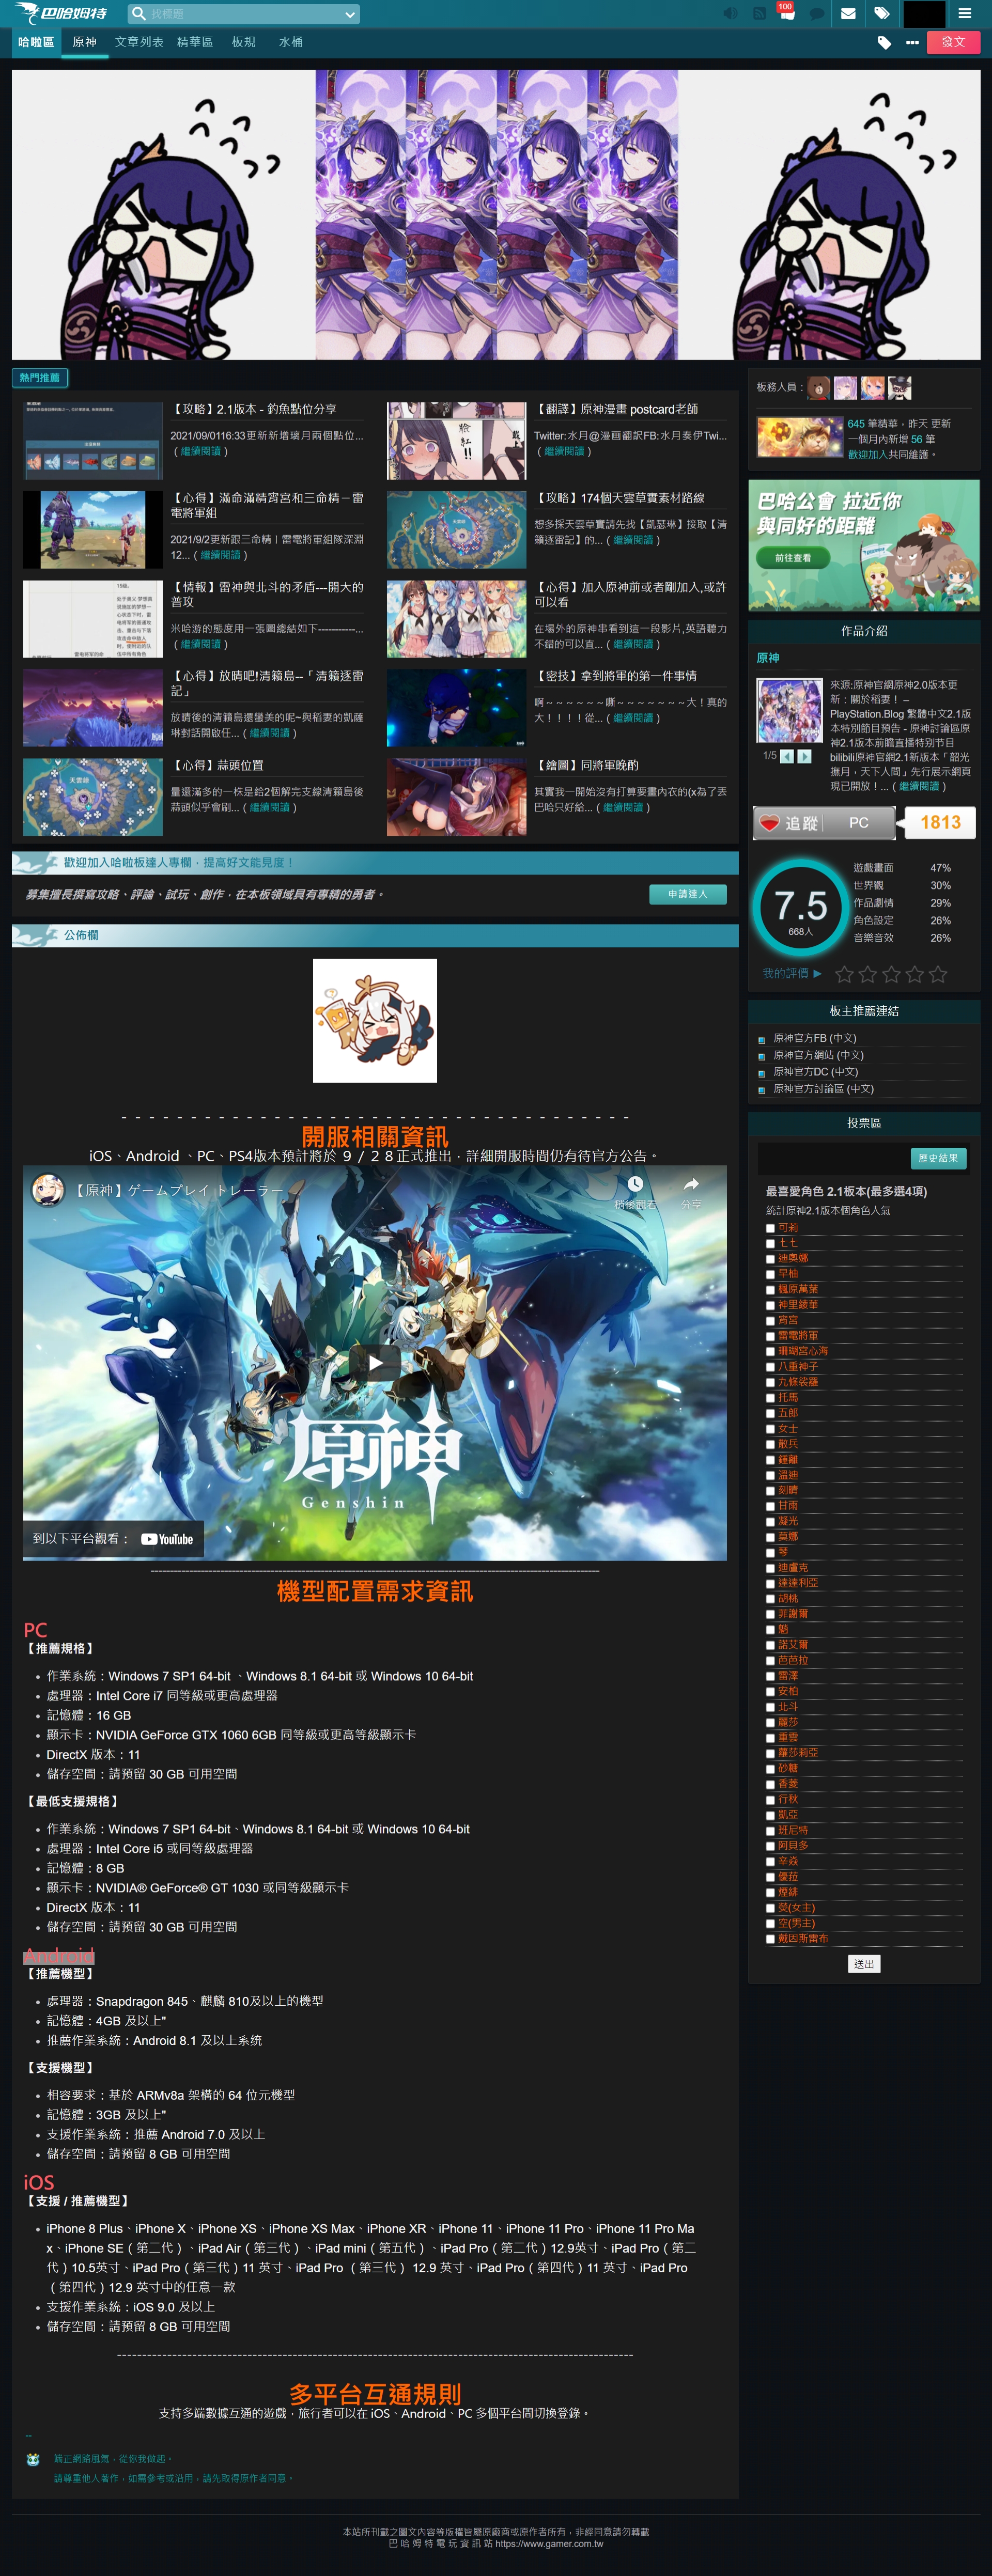Open the 原神官方DC (中文) link
This screenshot has height=2576, width=992.
(x=815, y=1072)
